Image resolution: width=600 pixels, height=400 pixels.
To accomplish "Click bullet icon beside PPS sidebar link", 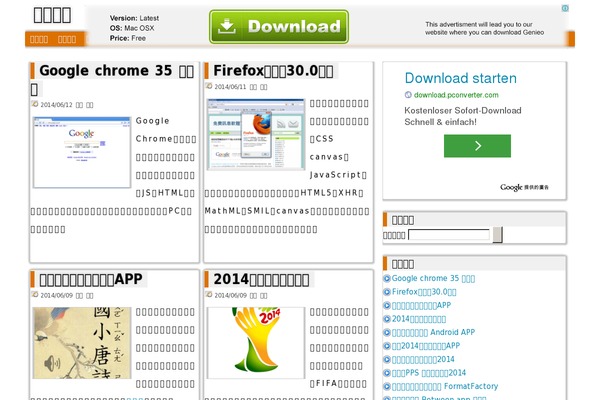I will (387, 373).
